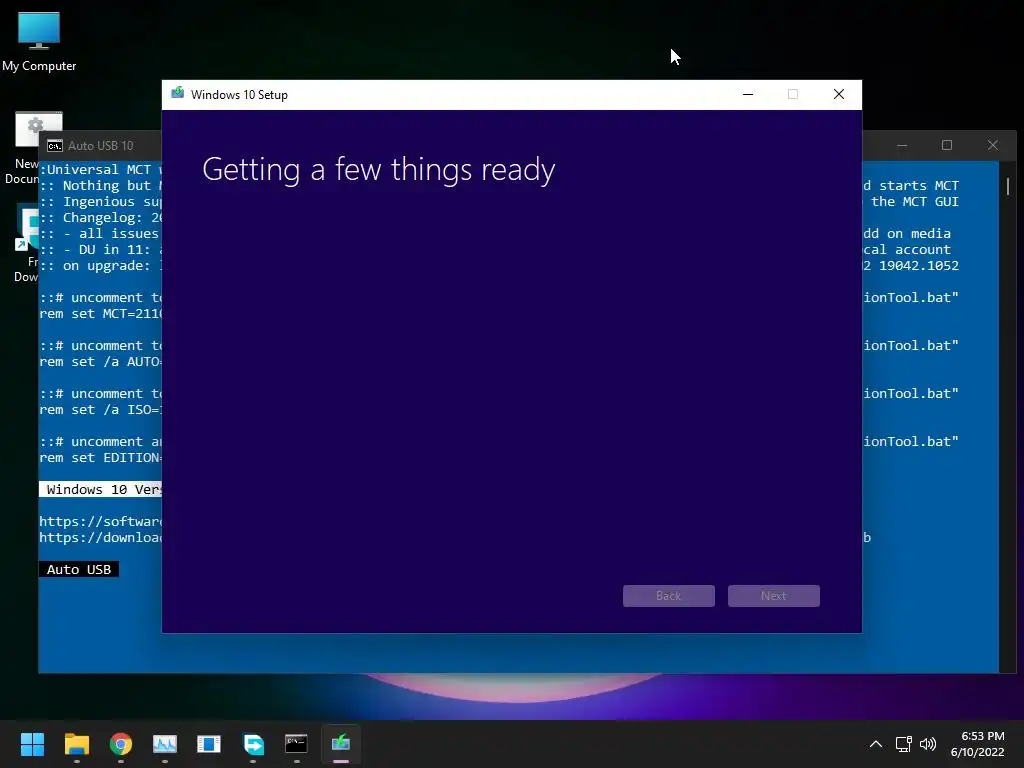Image resolution: width=1024 pixels, height=768 pixels.
Task: Click the 'rem set /a AUTO' console line
Action: [x=101, y=361]
